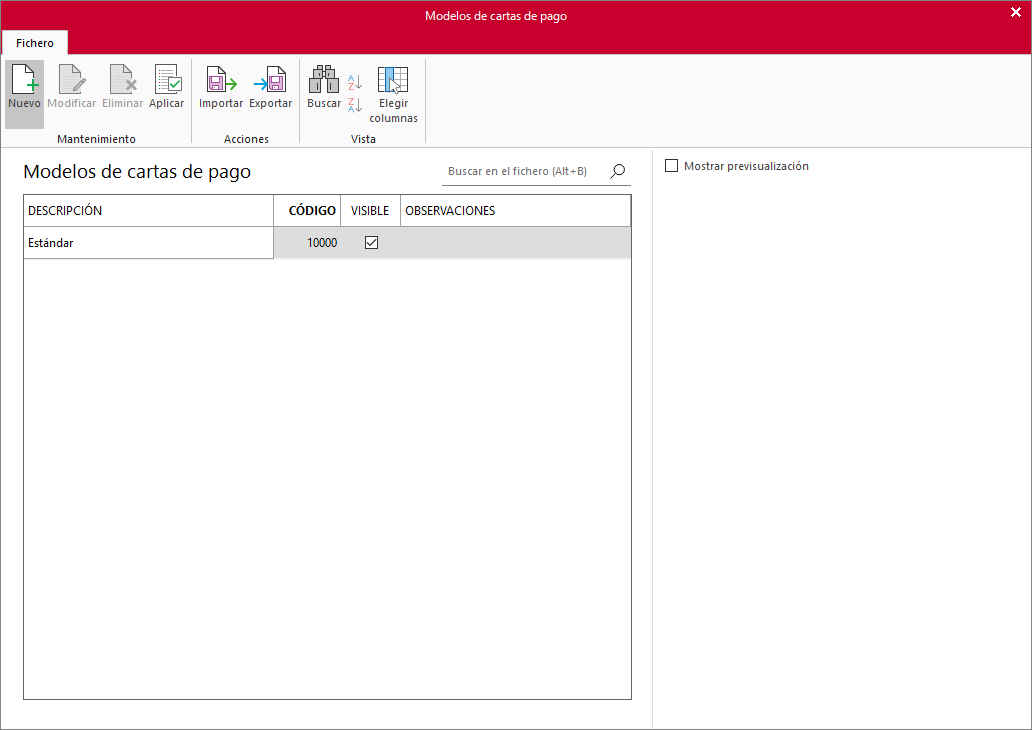Screen dimensions: 1032x730
Task: Toggle the Visible checkbox for Estándar
Action: point(371,243)
